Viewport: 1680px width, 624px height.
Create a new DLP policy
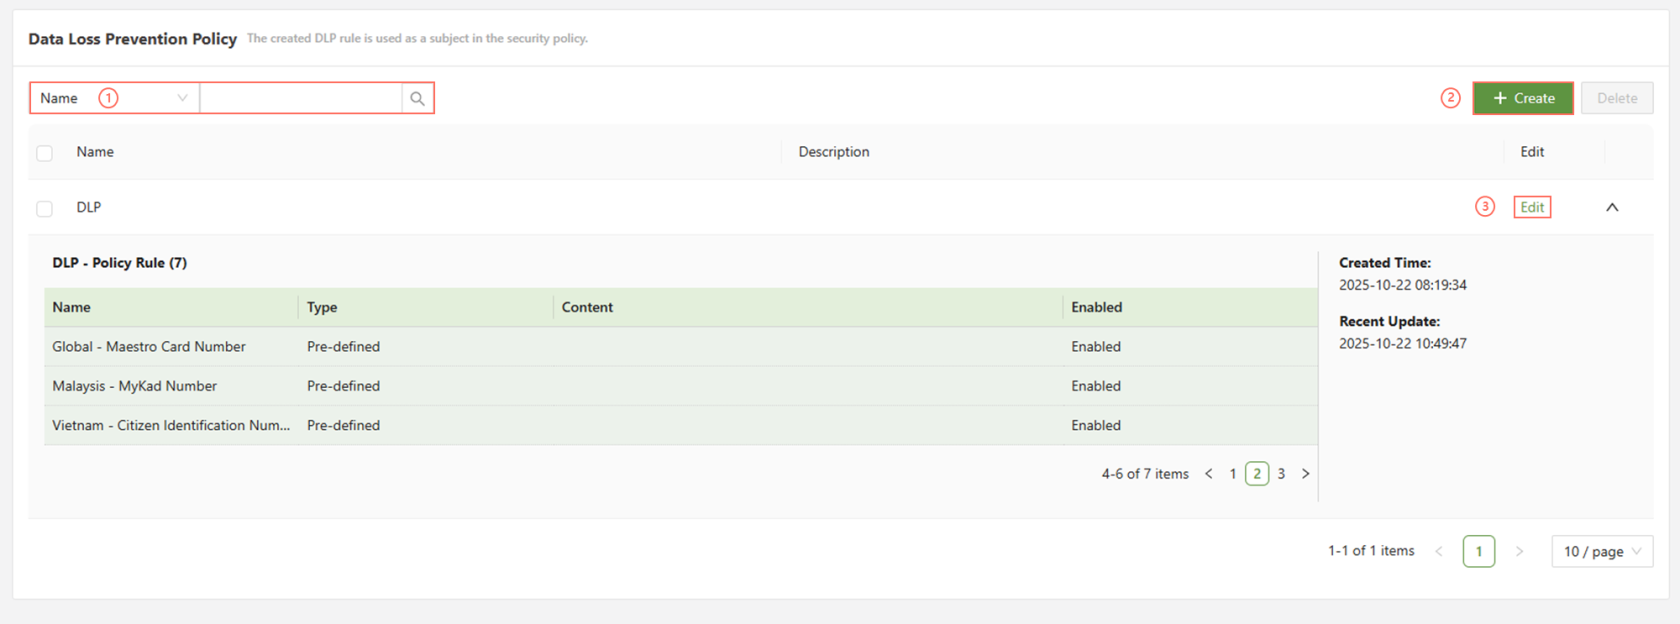1522,98
